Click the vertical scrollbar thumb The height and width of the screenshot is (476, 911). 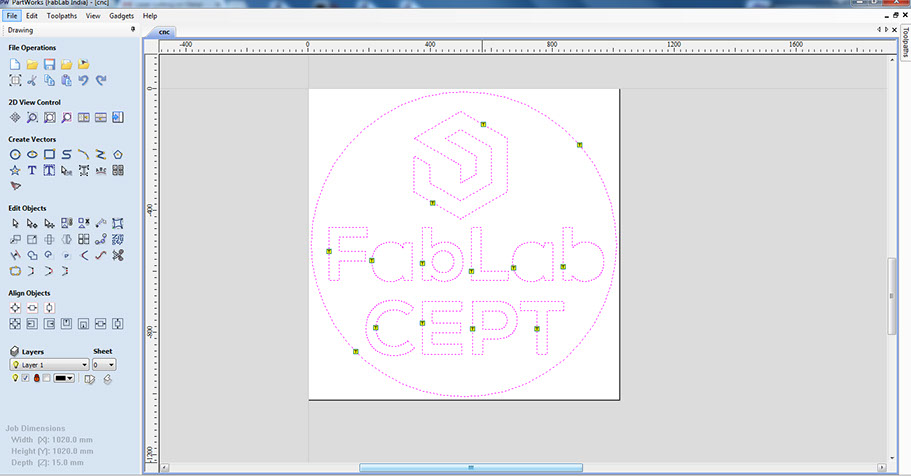[892, 296]
